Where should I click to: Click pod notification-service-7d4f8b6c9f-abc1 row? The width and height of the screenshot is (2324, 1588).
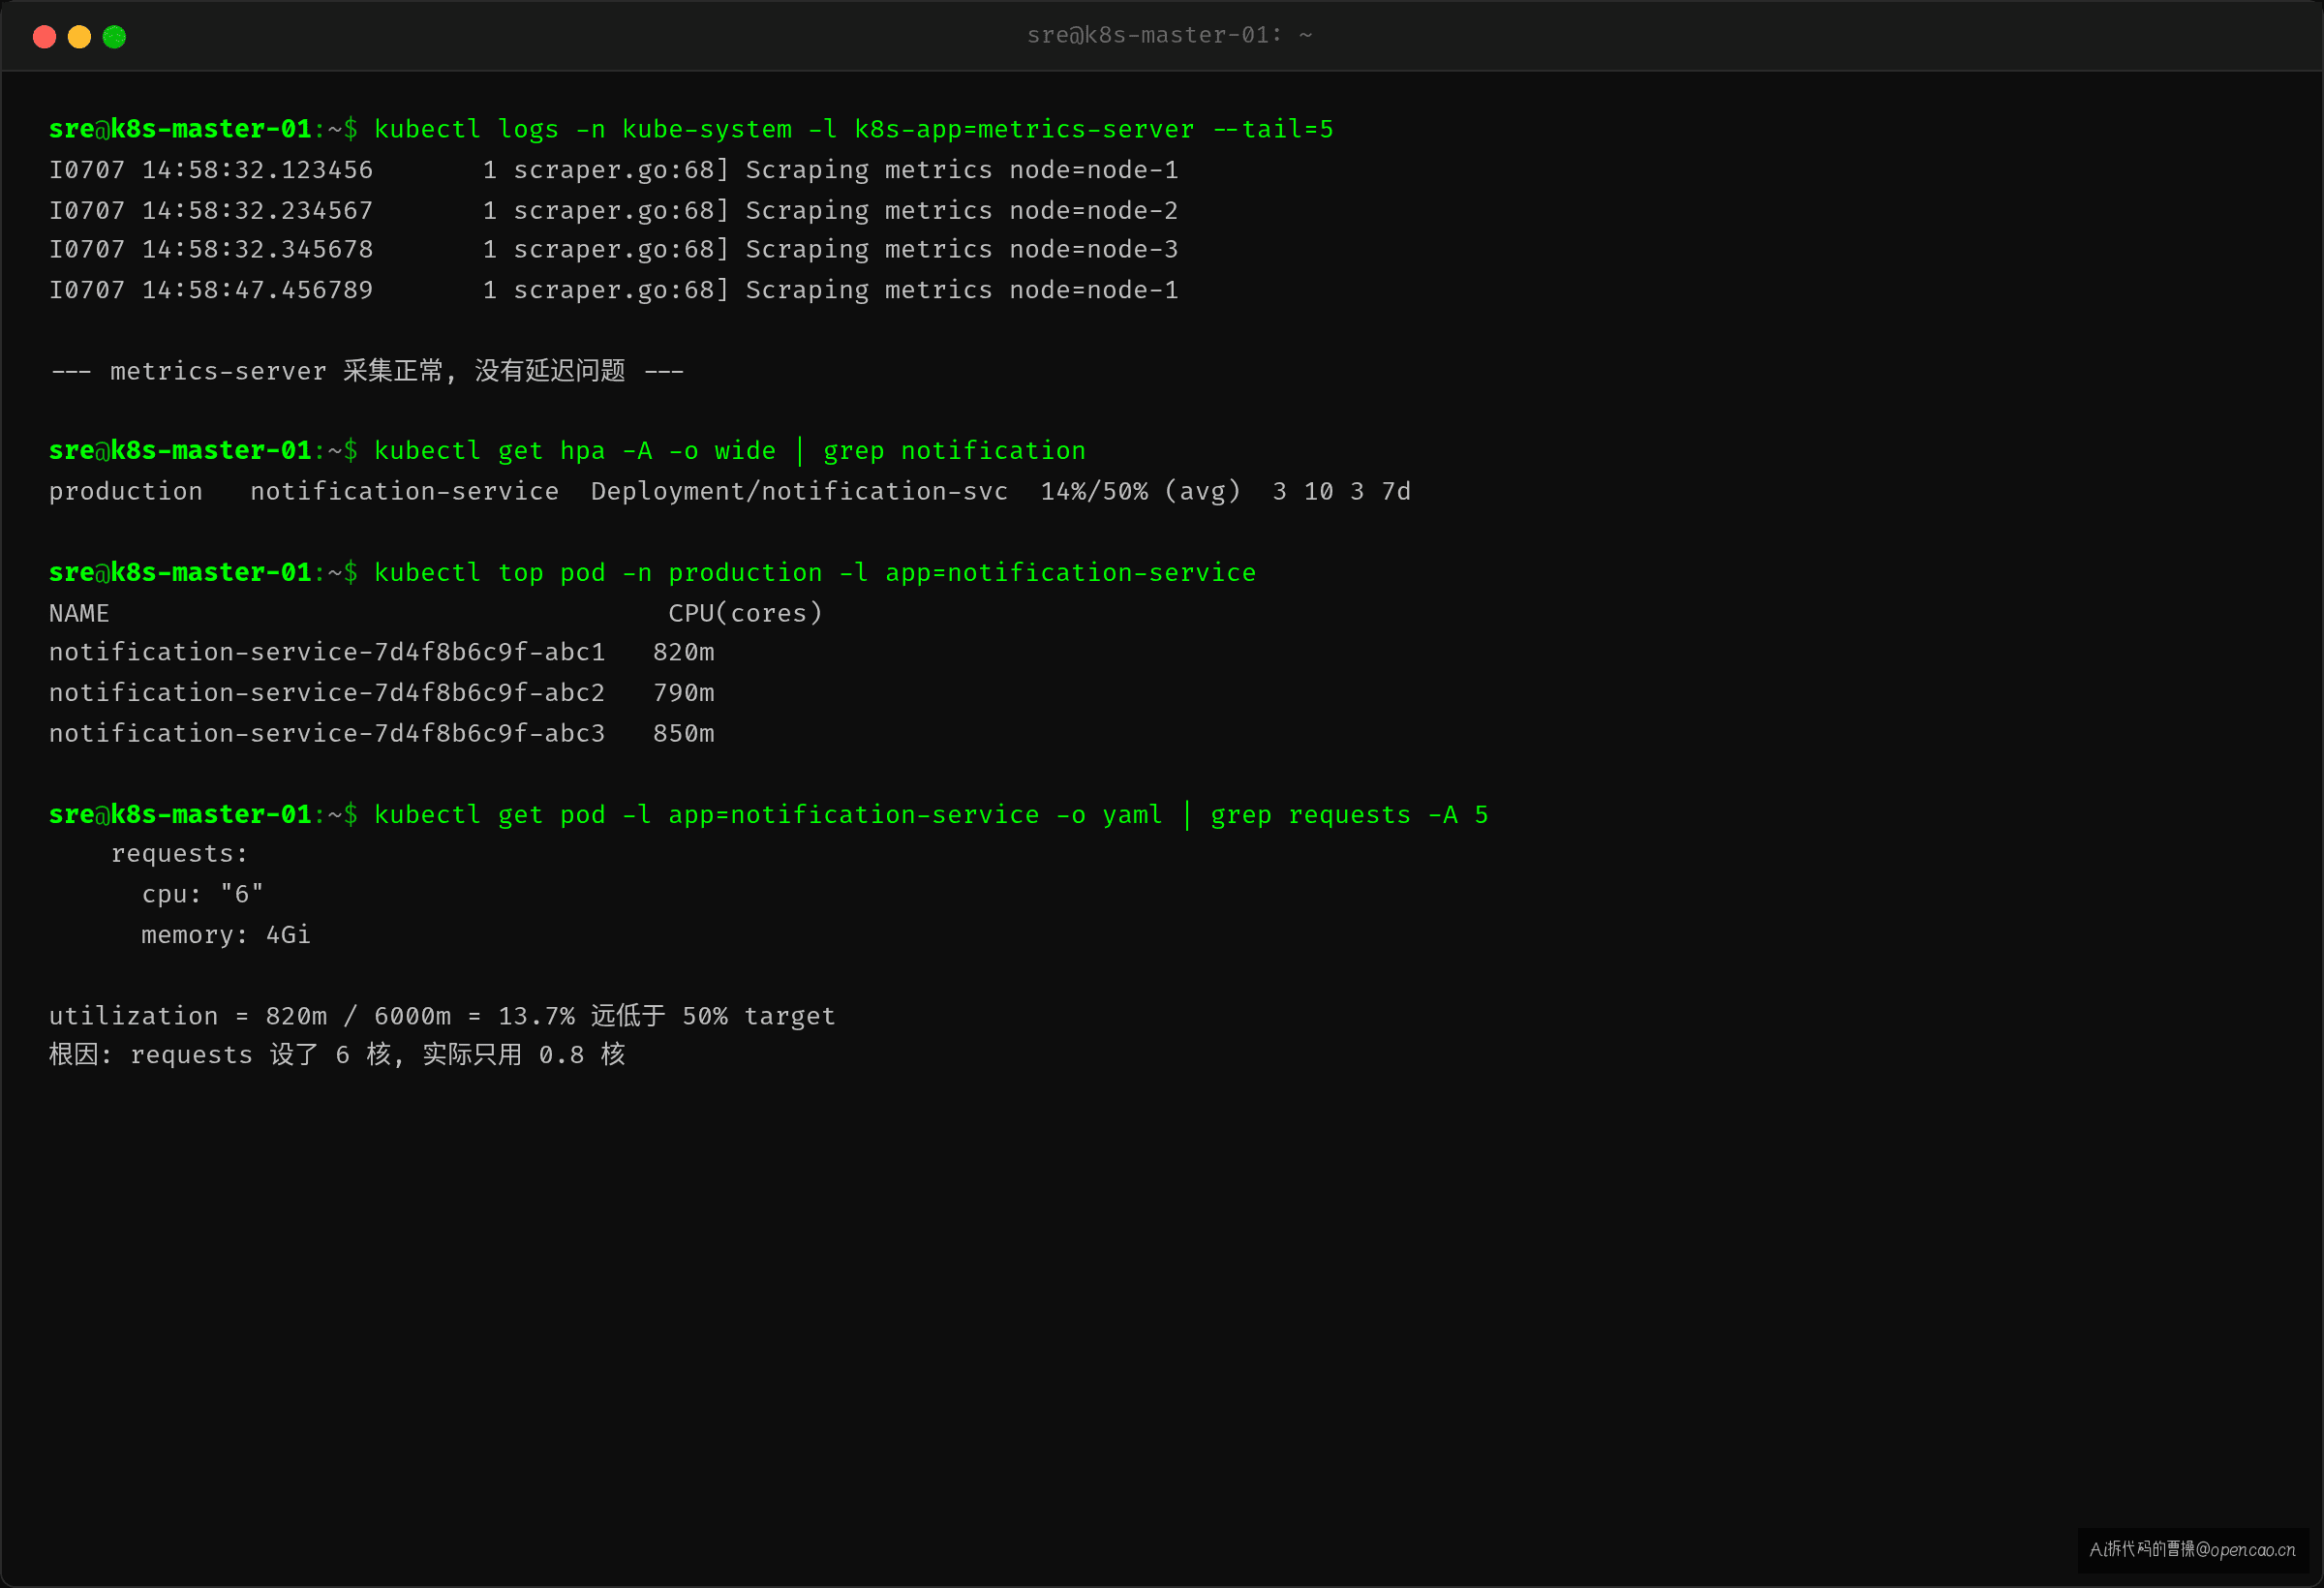click(x=382, y=652)
